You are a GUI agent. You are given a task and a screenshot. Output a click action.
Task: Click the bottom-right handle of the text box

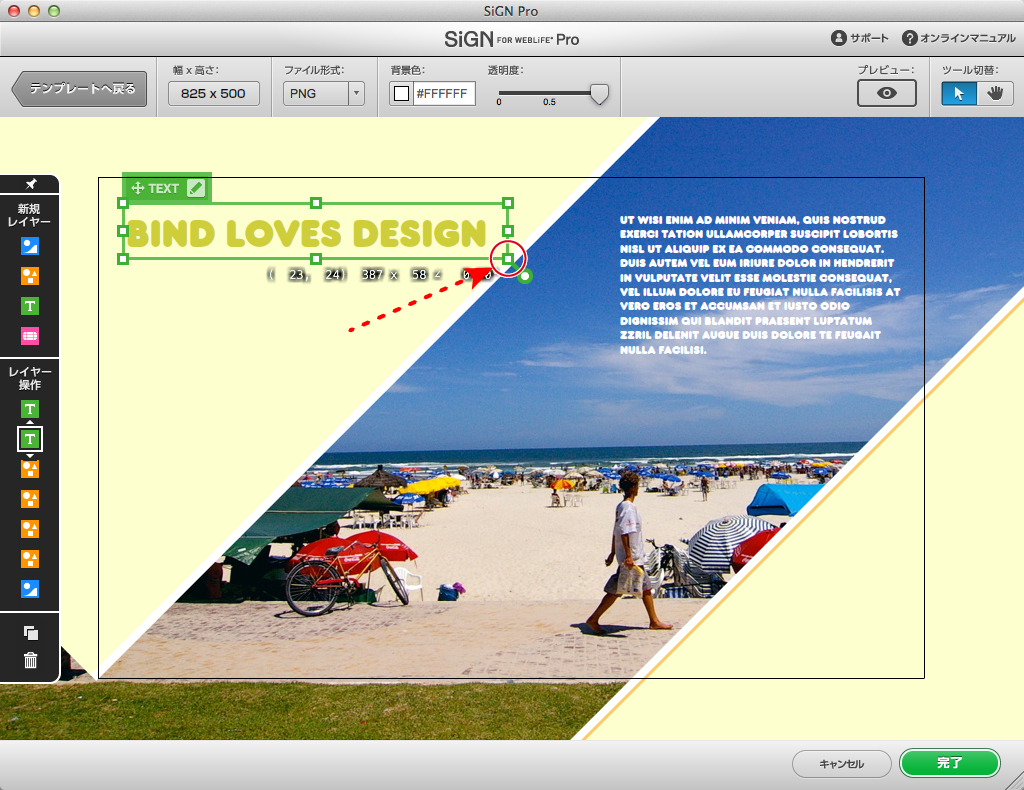(509, 259)
